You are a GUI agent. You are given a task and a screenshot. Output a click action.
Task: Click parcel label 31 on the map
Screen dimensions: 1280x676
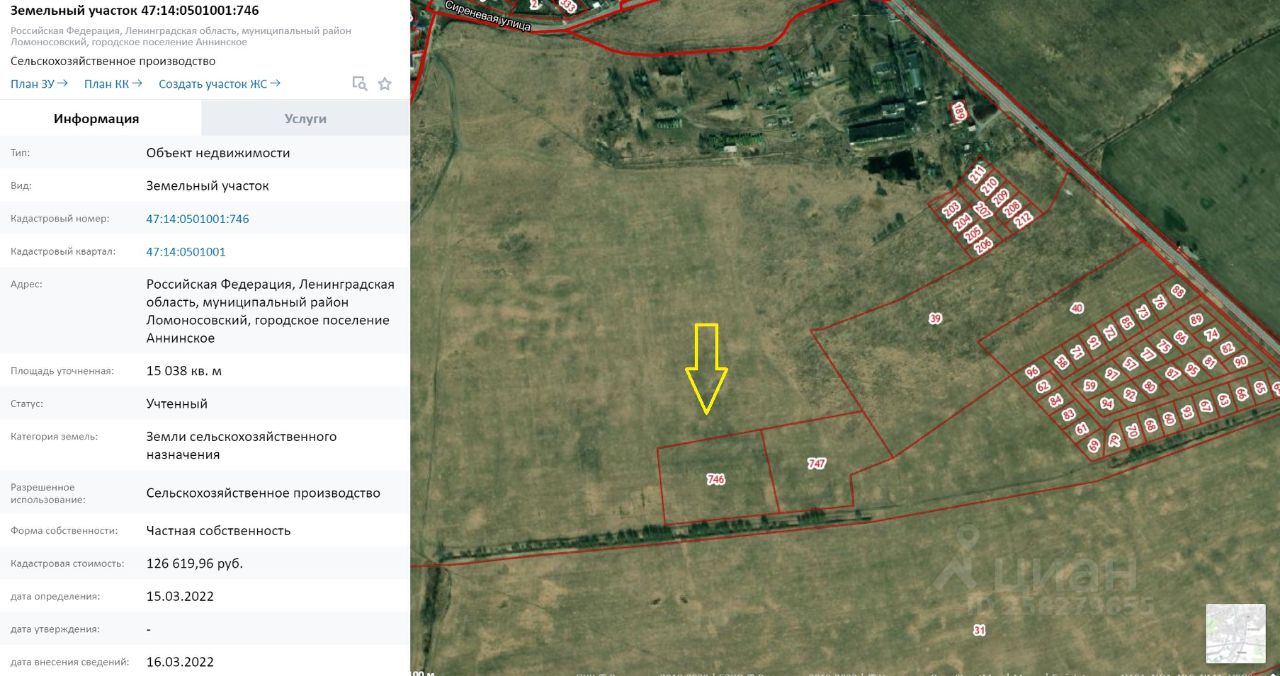[x=979, y=629]
